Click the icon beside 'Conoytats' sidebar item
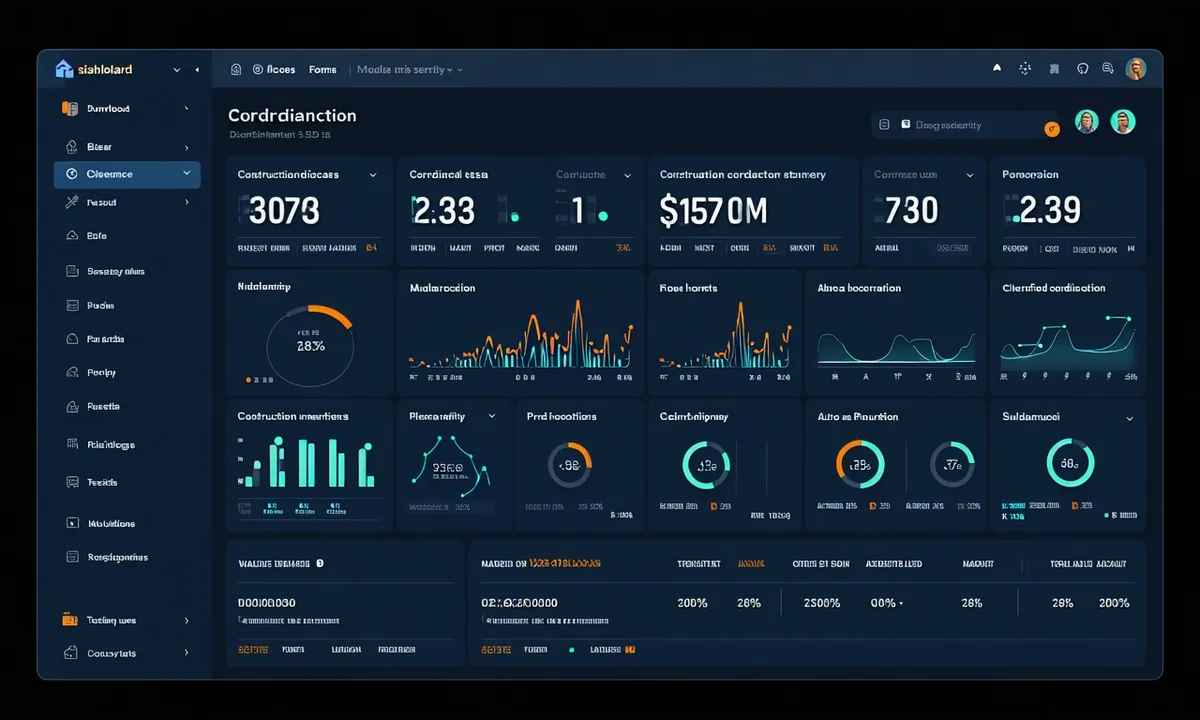Viewport: 1200px width, 720px height. [70, 653]
